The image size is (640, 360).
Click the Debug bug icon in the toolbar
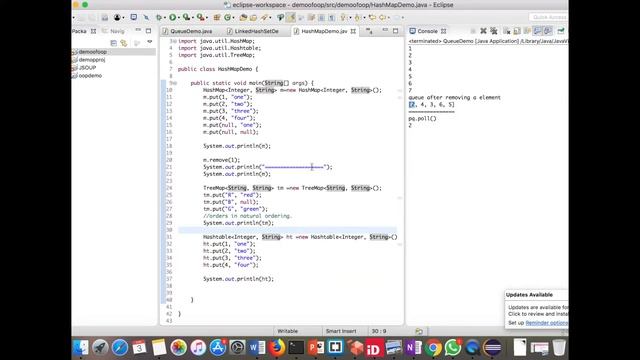159,18
